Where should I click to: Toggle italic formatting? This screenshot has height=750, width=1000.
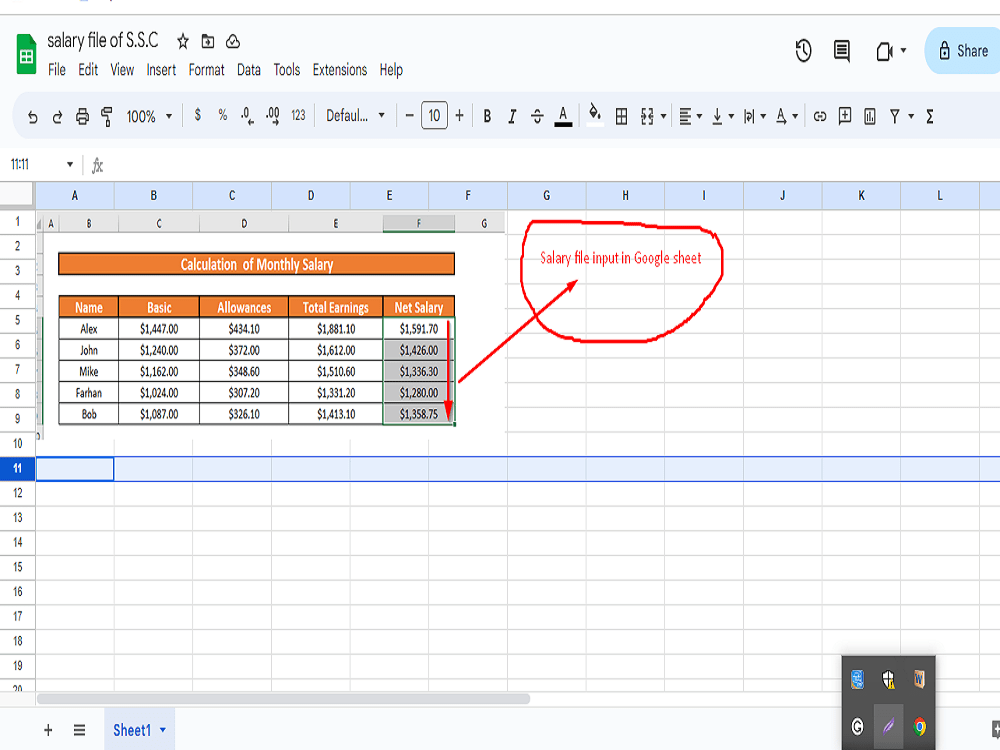click(513, 116)
